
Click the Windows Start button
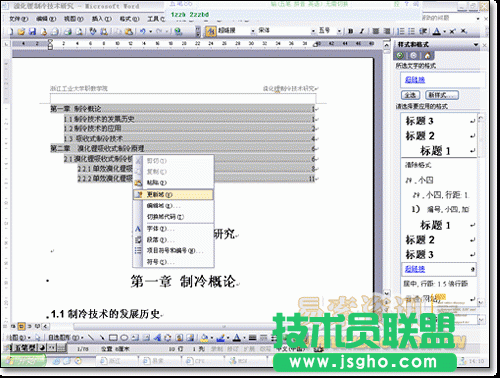click(23, 361)
